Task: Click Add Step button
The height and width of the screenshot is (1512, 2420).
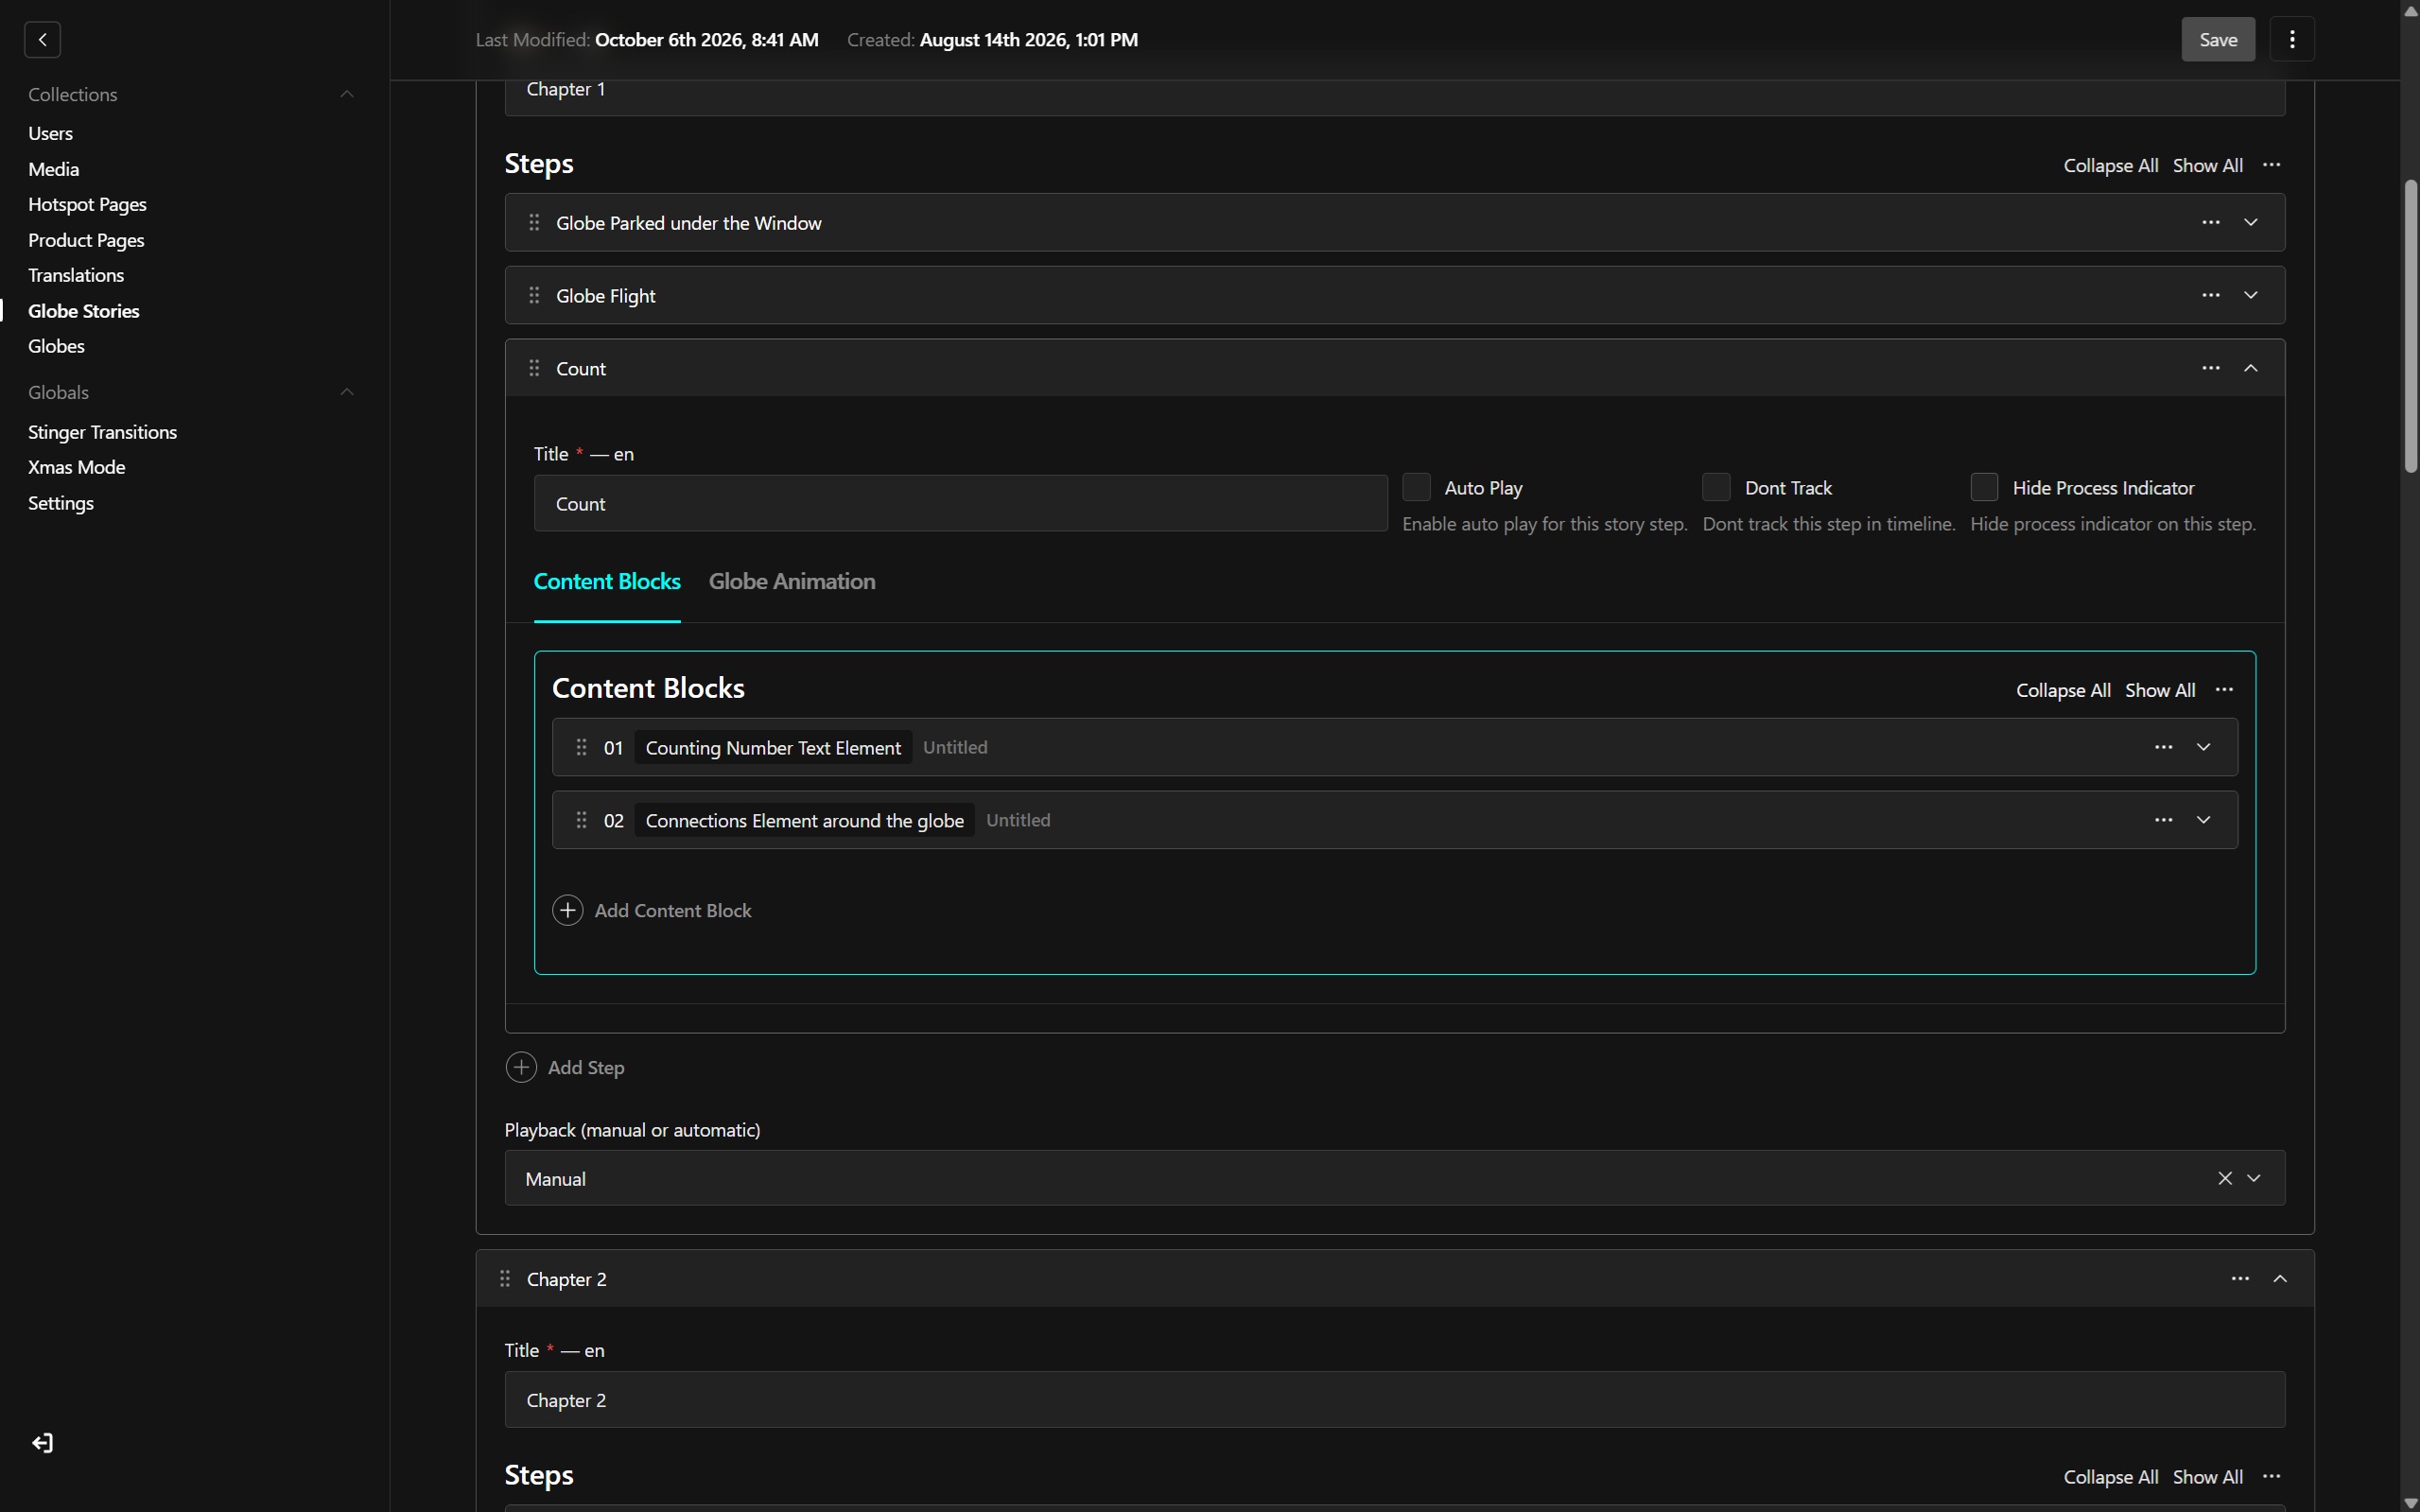Action: pyautogui.click(x=565, y=1067)
